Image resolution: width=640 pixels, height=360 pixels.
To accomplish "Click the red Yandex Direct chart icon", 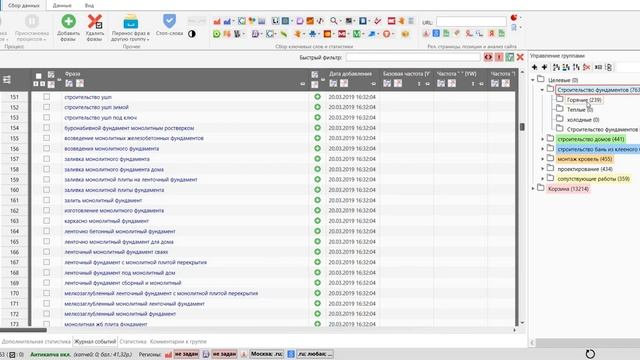I will tap(217, 21).
